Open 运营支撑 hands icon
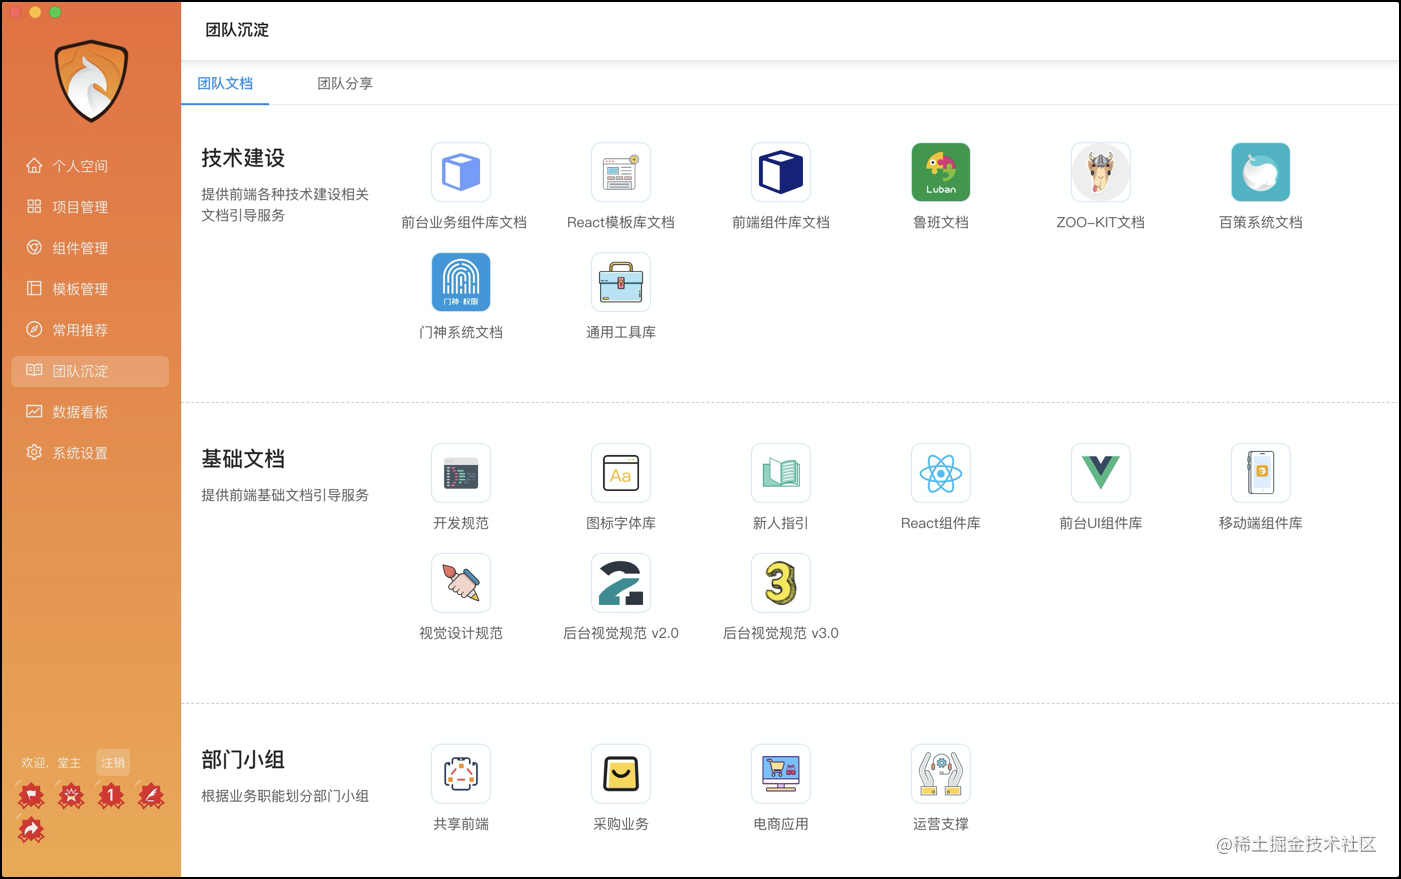 click(x=941, y=774)
